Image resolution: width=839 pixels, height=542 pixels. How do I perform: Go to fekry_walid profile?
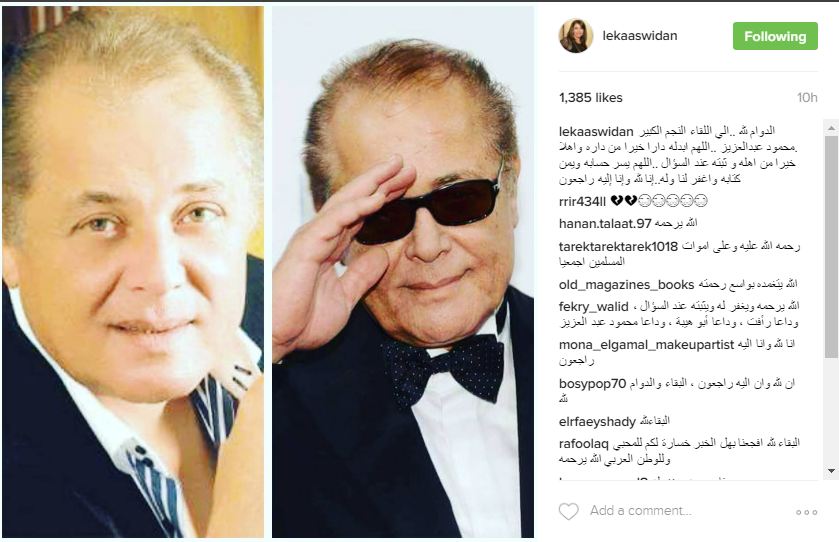click(x=593, y=307)
